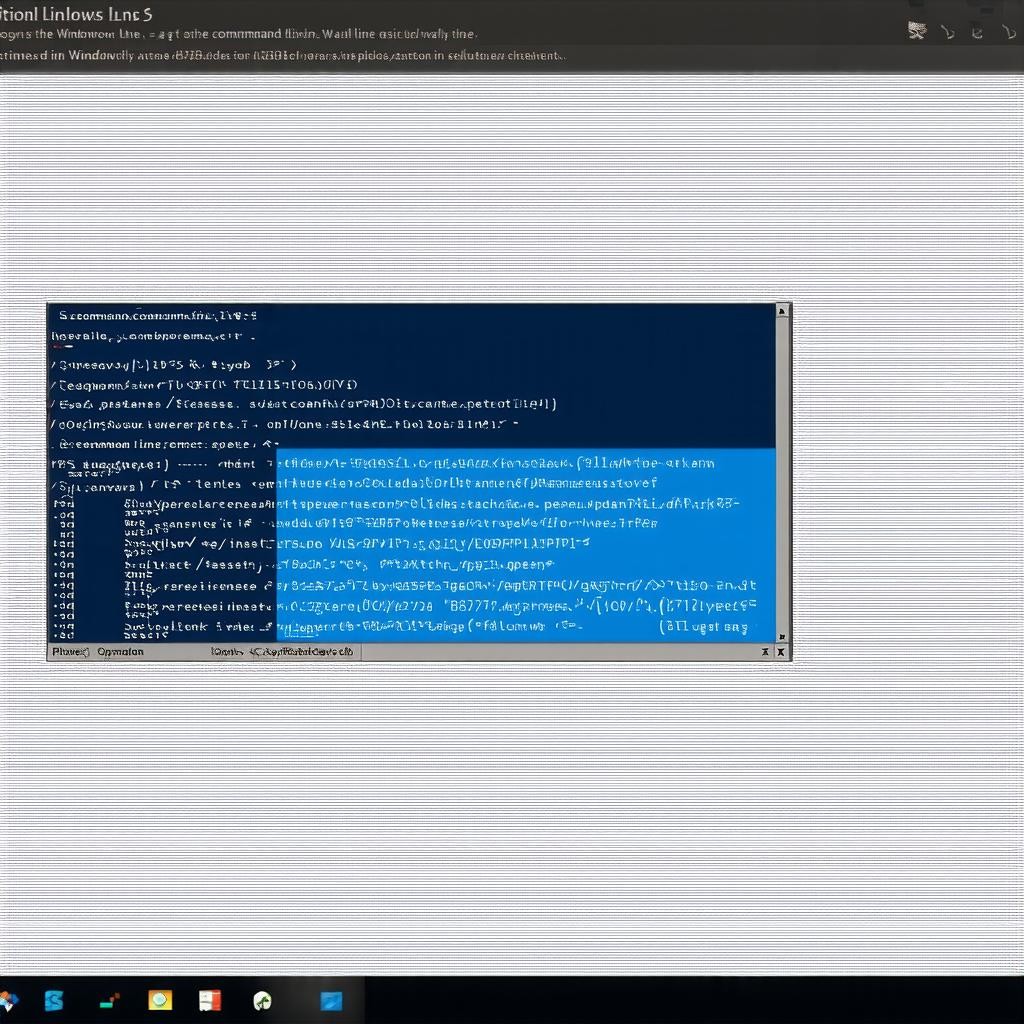This screenshot has height=1024, width=1024.
Task: Select the second label in the terminal status bar
Action: click(x=121, y=652)
